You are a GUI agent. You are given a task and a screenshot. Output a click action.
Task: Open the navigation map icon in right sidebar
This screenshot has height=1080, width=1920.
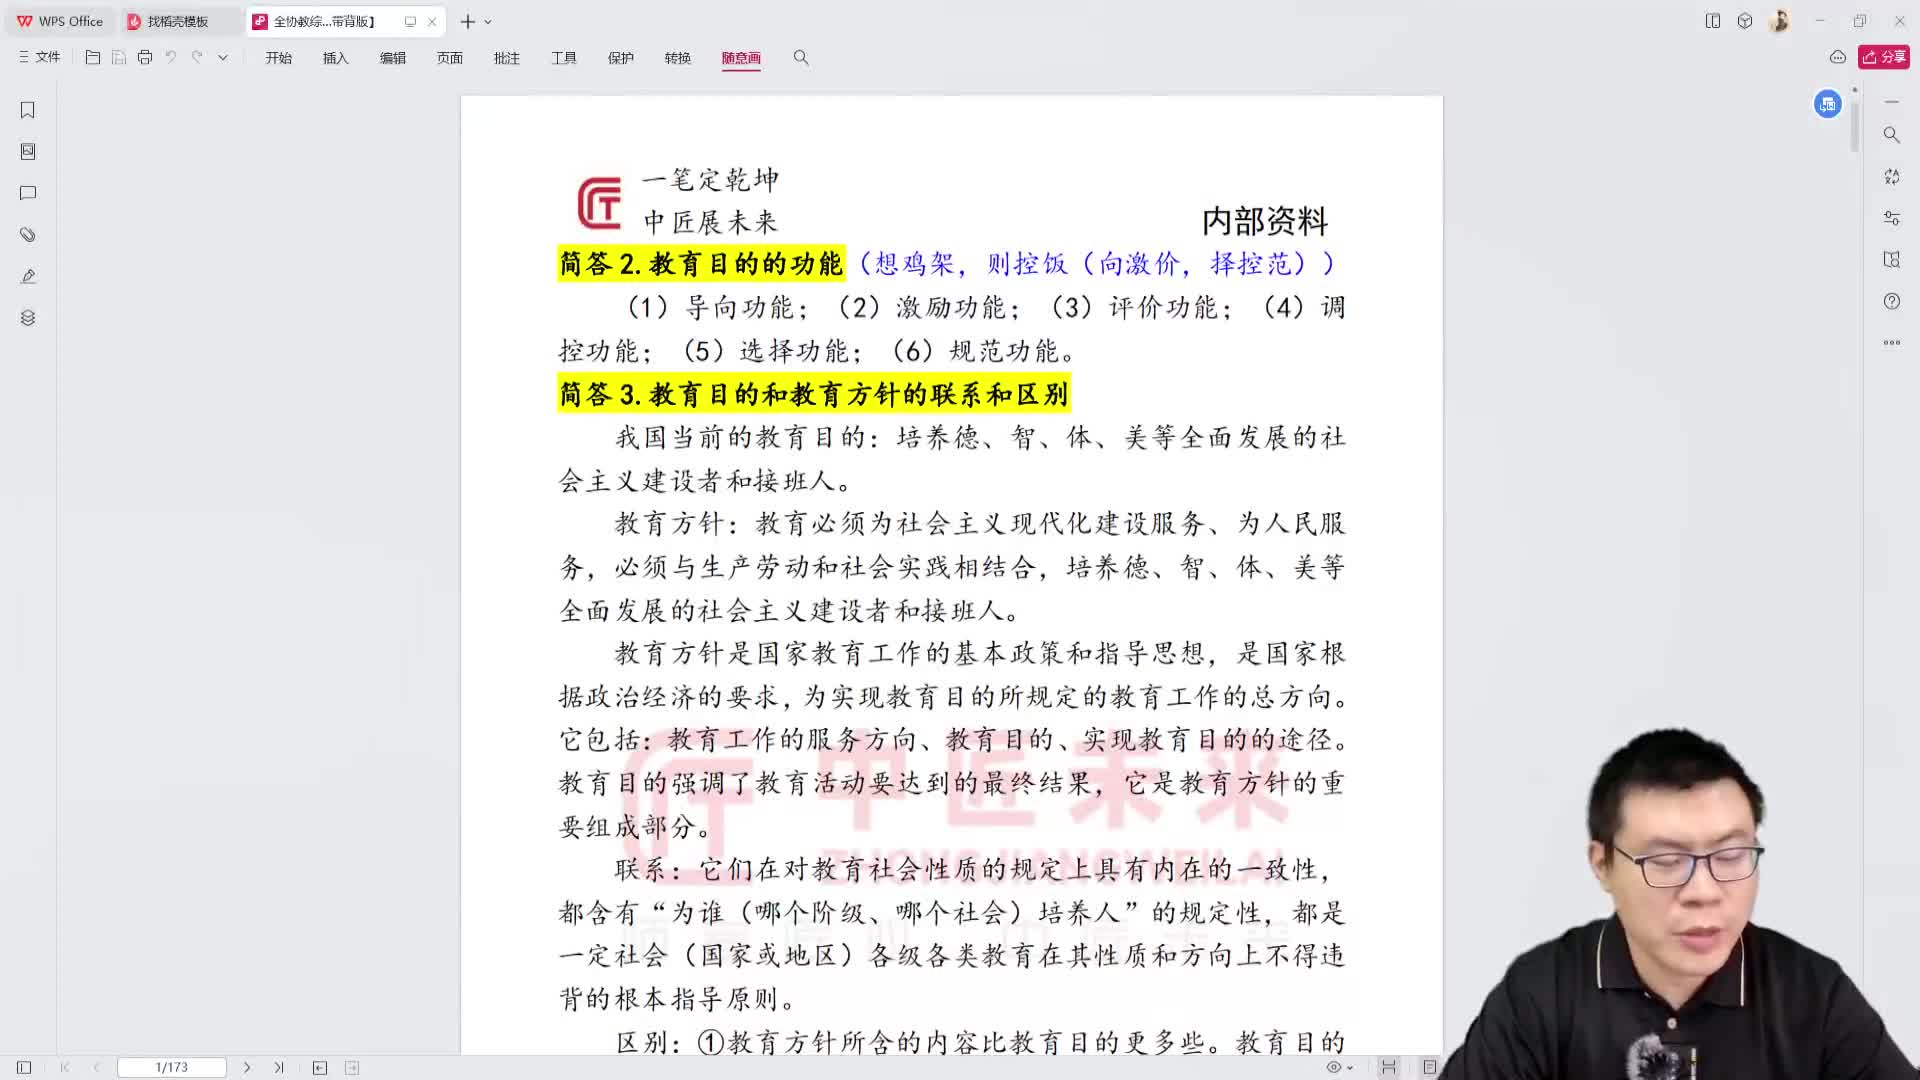(x=1891, y=259)
